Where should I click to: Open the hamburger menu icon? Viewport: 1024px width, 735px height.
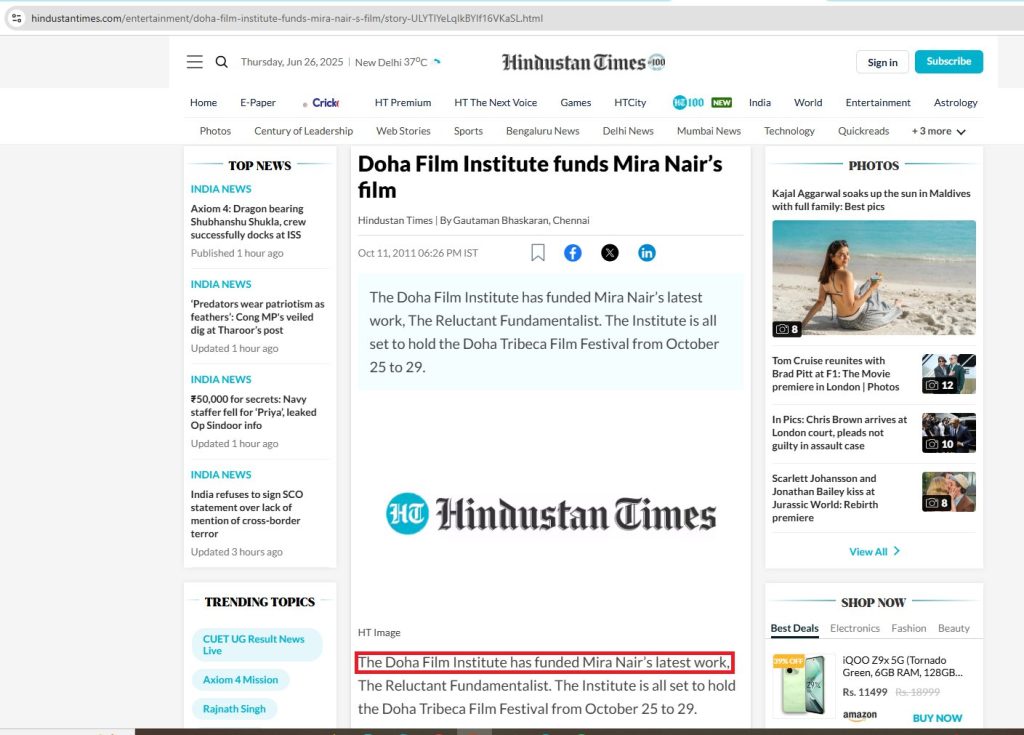195,62
